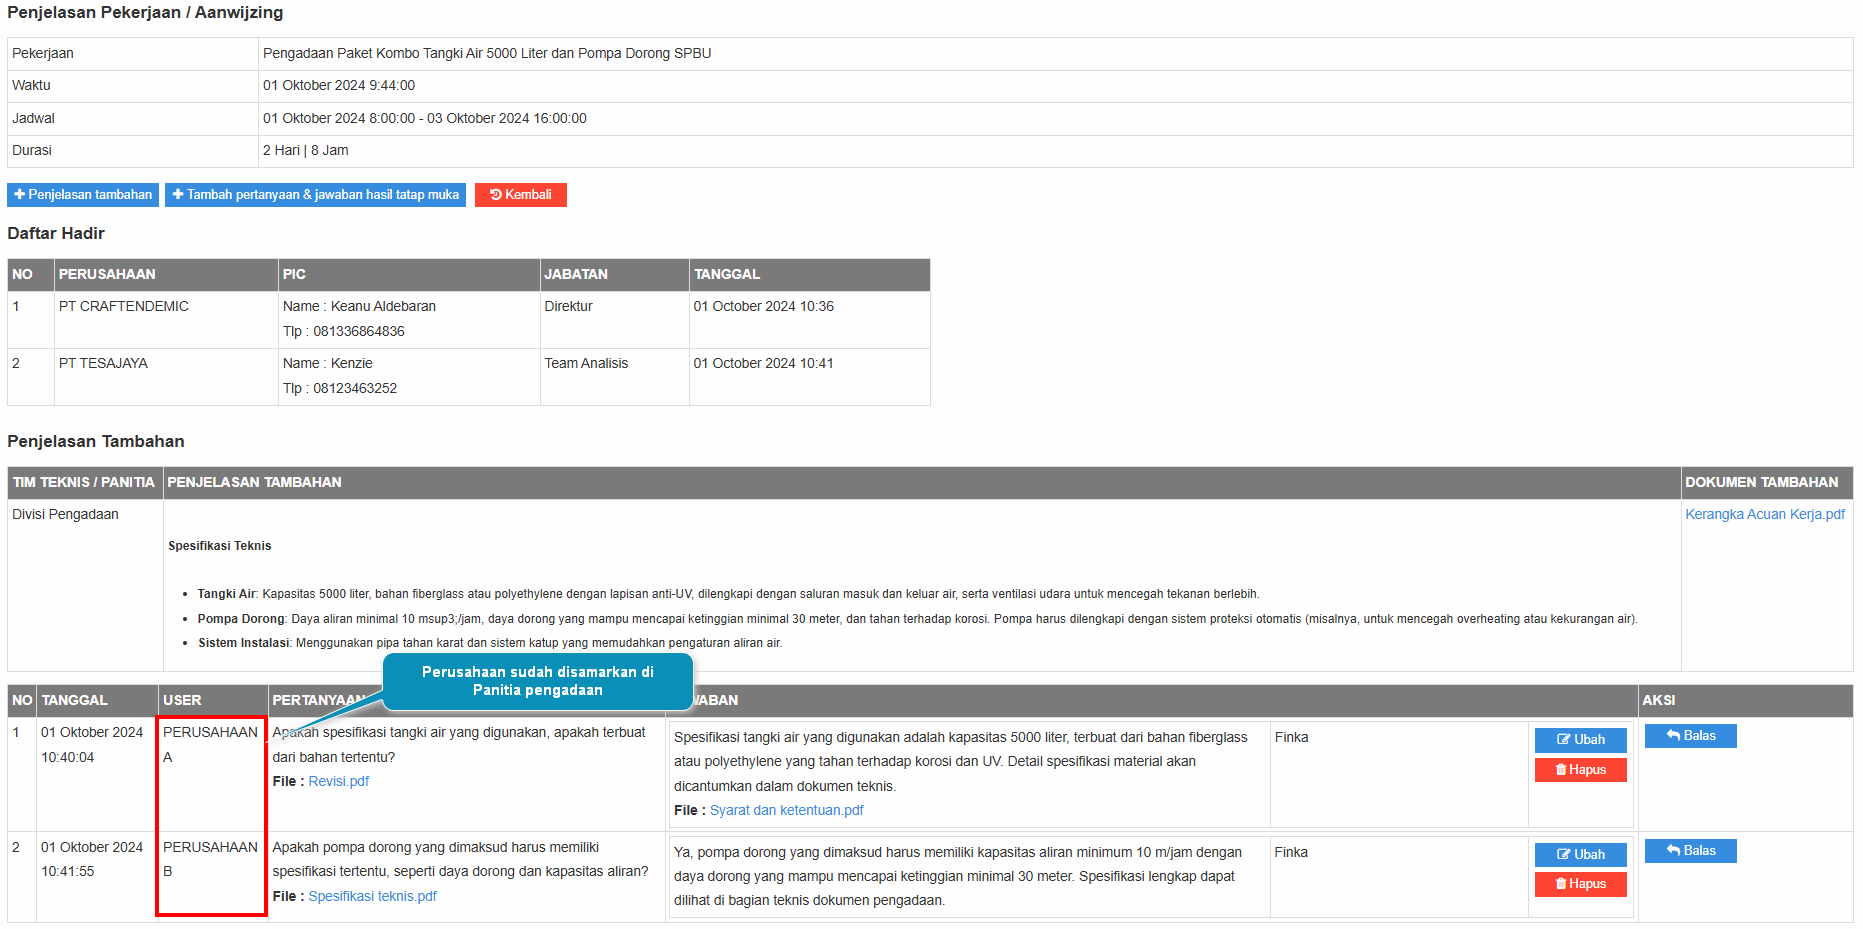
Task: Click Balas on PERUSAHAAN A question
Action: (1690, 736)
